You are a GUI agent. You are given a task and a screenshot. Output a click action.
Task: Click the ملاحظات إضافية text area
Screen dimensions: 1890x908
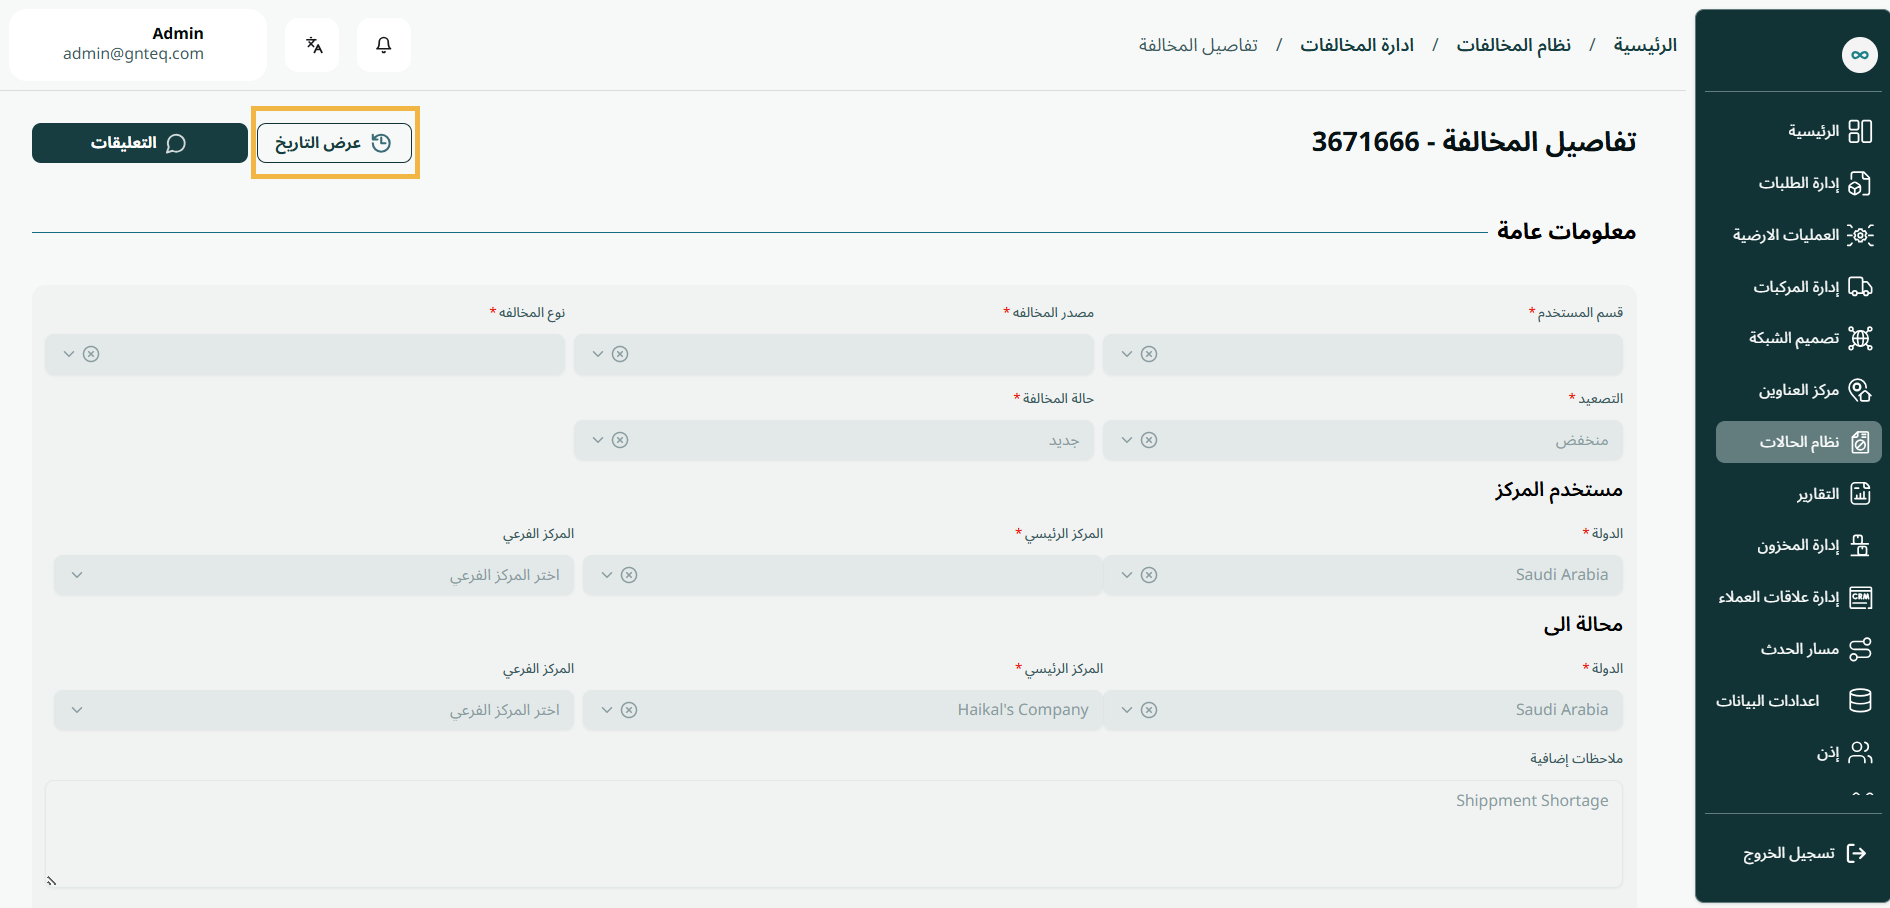[x=833, y=833]
